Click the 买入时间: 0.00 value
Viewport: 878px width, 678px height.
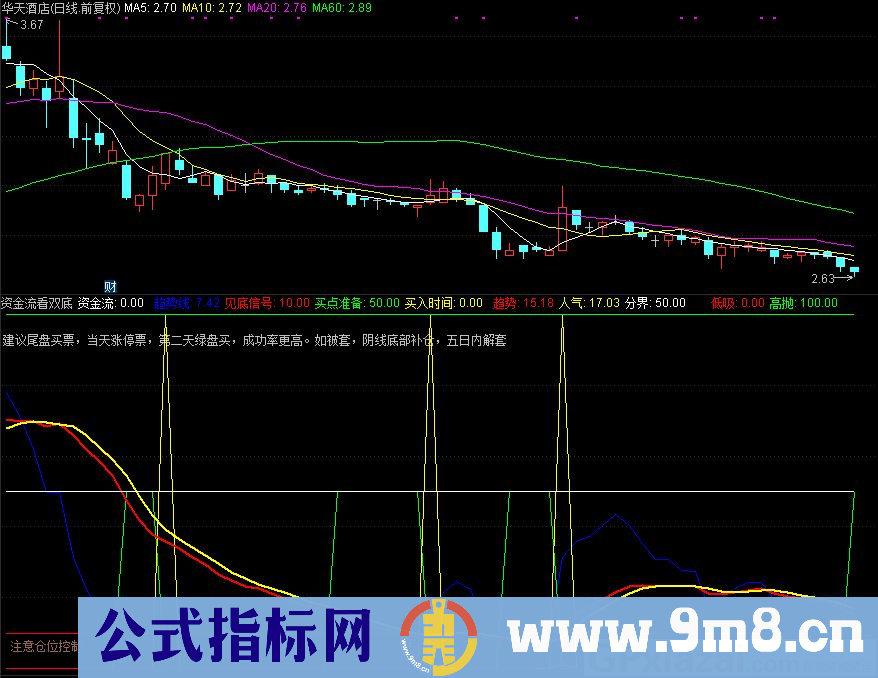pyautogui.click(x=443, y=303)
